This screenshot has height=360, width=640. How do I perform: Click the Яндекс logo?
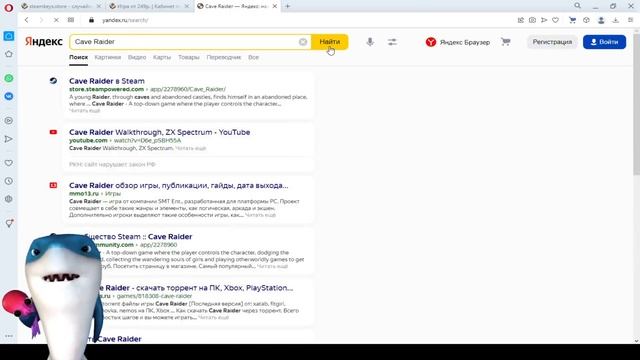click(44, 42)
